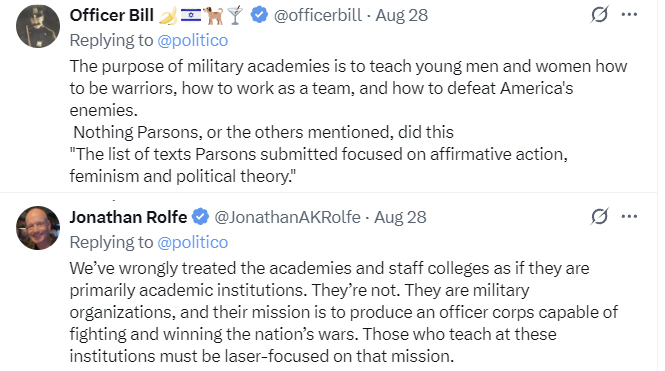Screen dimensions: 665x371
Task: Open more options menu on Jonathan Rolfe's tweet
Action: pyautogui.click(x=629, y=216)
